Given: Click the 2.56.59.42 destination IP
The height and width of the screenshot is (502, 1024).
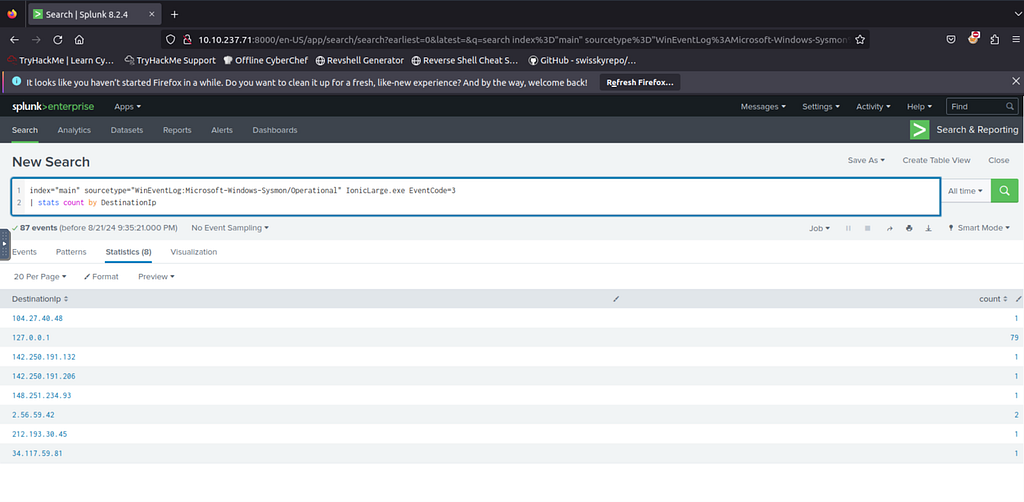Looking at the screenshot, I should [33, 415].
